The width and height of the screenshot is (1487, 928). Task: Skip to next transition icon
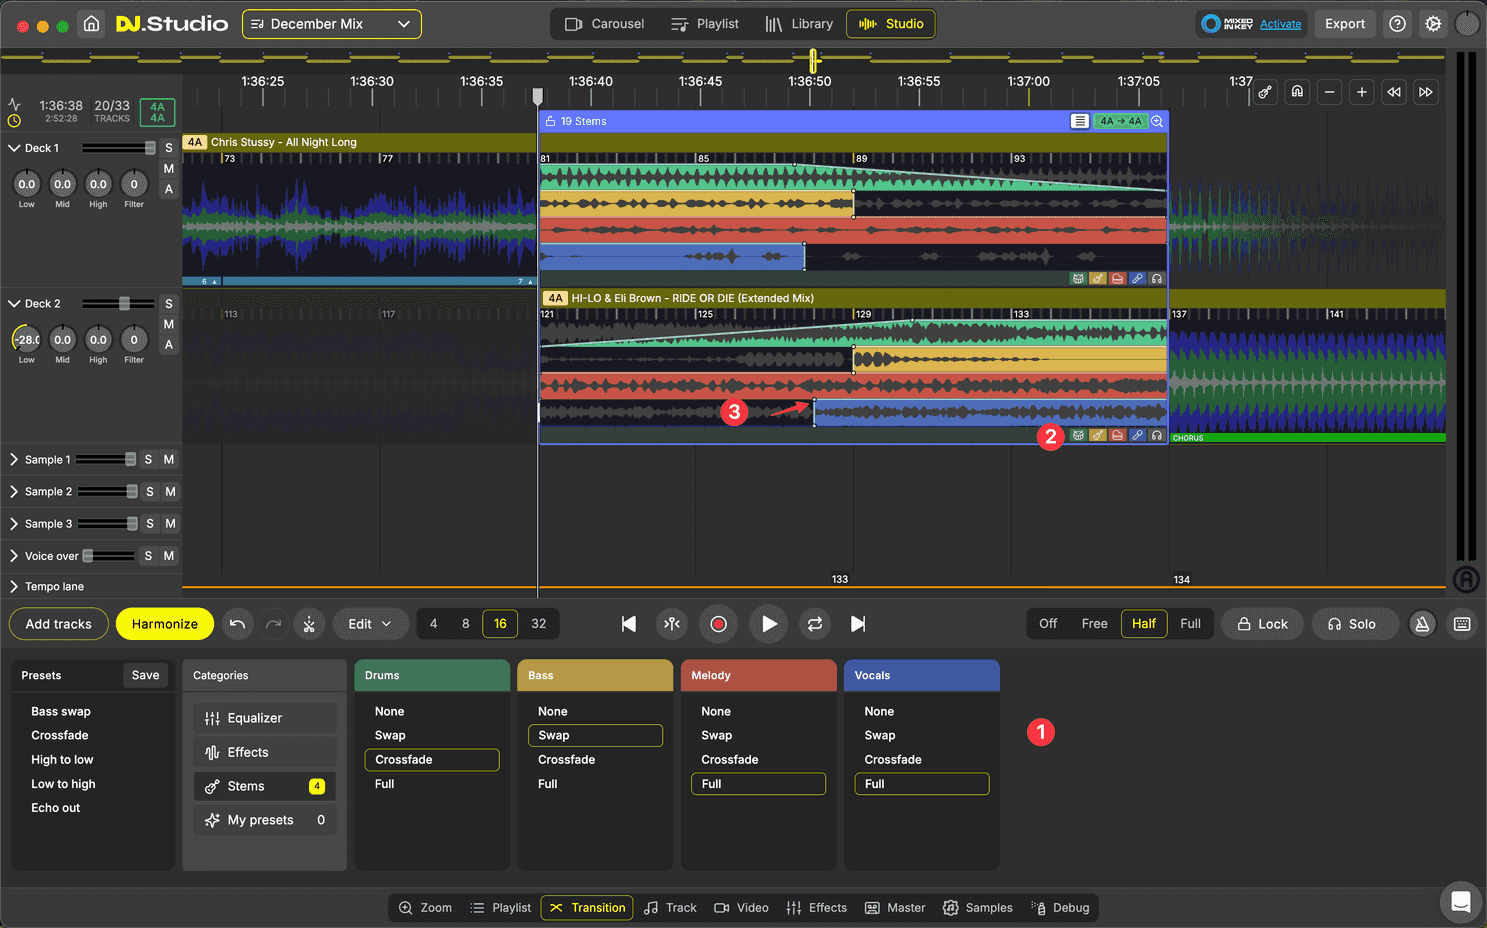coord(858,624)
